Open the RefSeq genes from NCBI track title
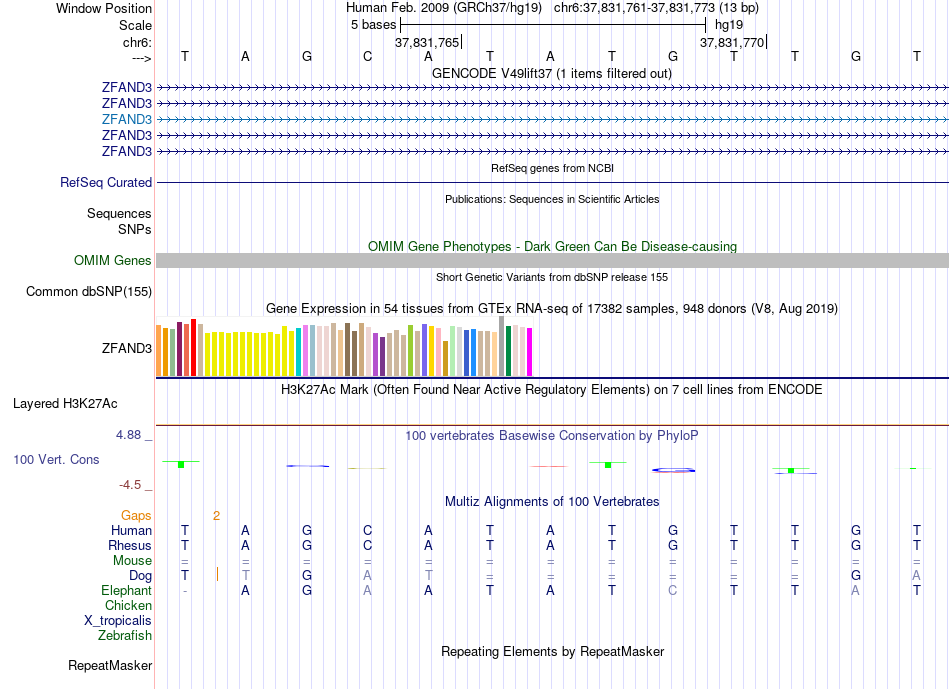 (x=552, y=168)
